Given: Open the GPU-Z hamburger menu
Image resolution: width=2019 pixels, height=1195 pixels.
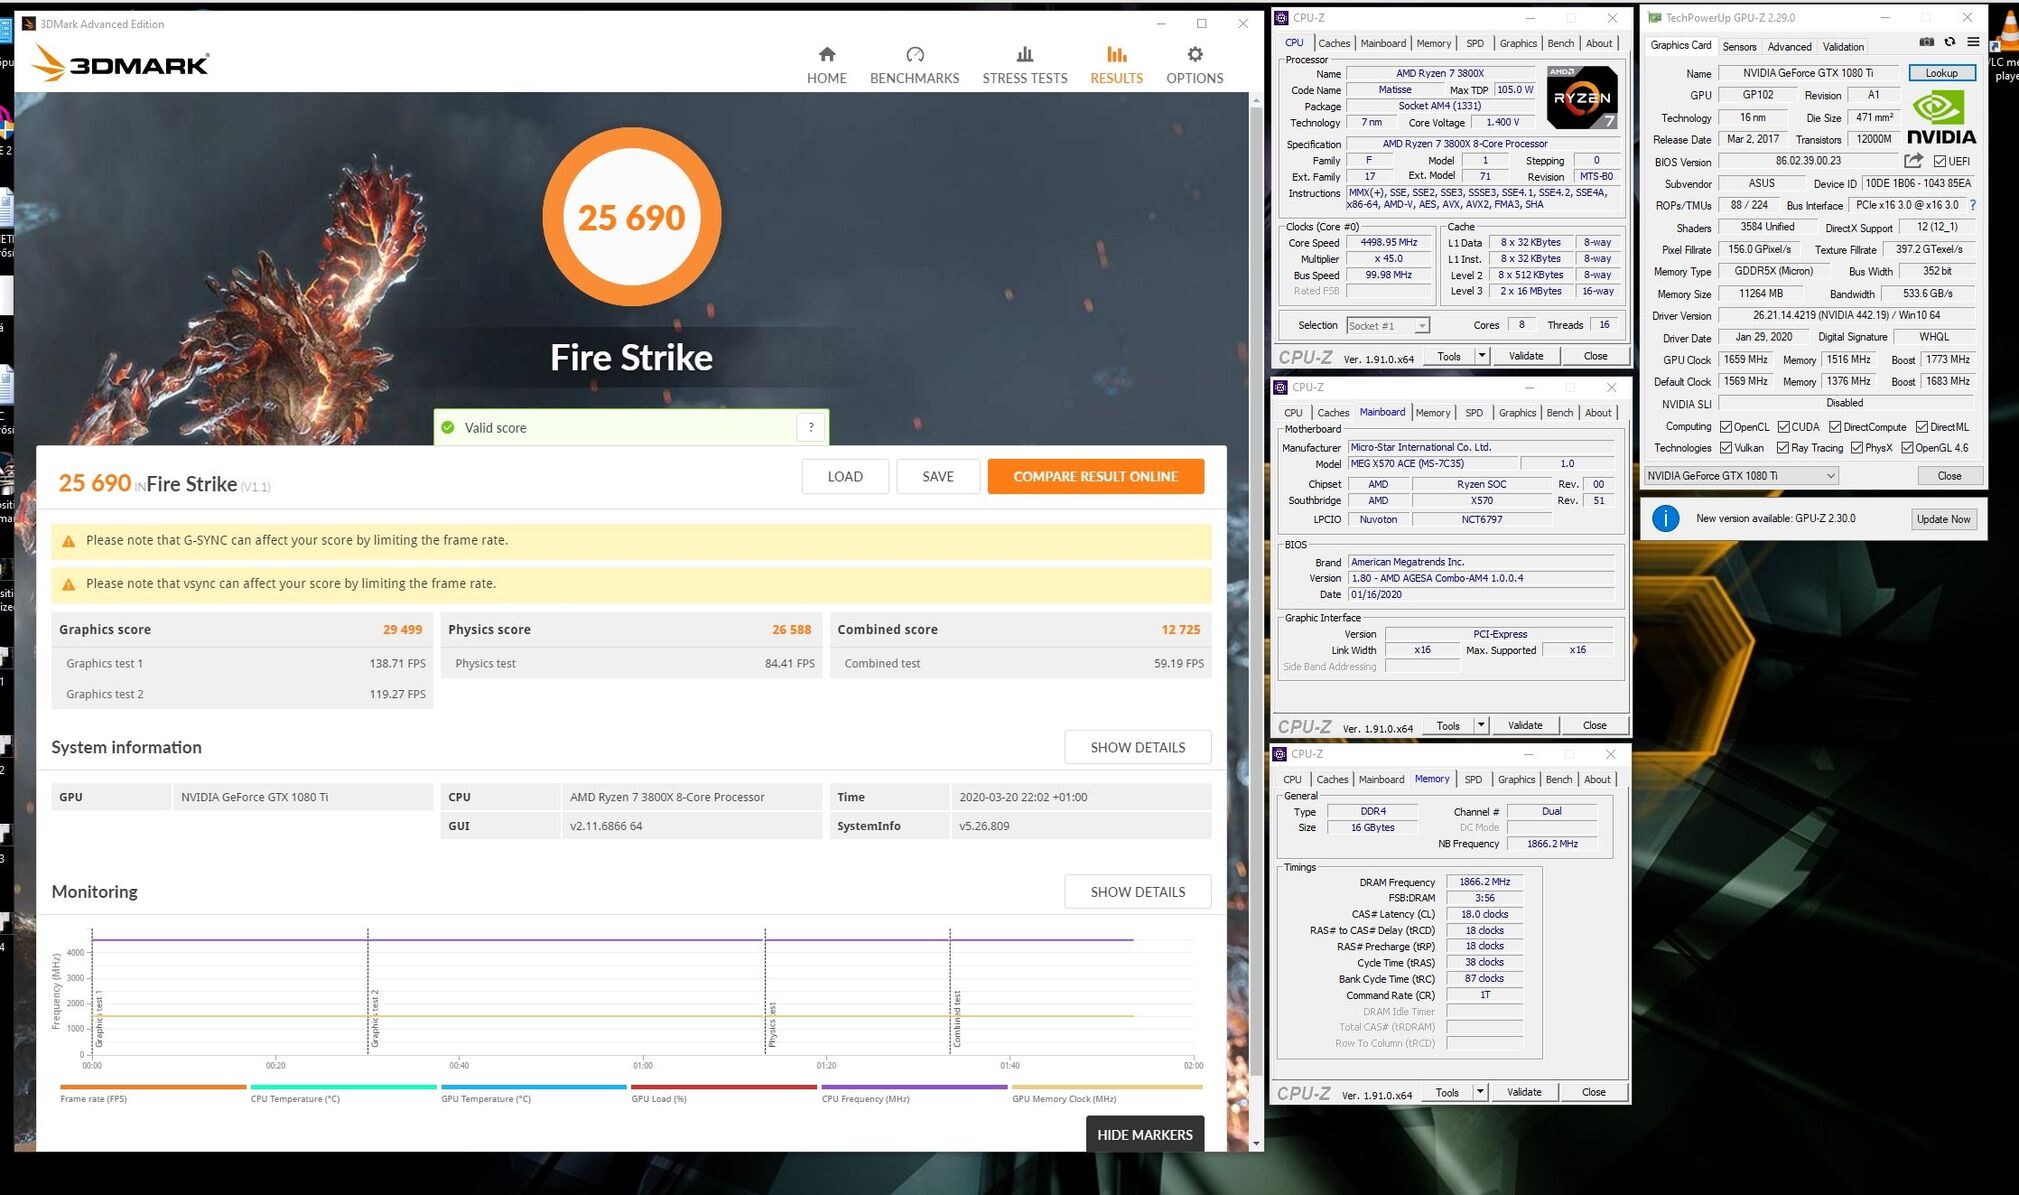Looking at the screenshot, I should pos(1973,42).
